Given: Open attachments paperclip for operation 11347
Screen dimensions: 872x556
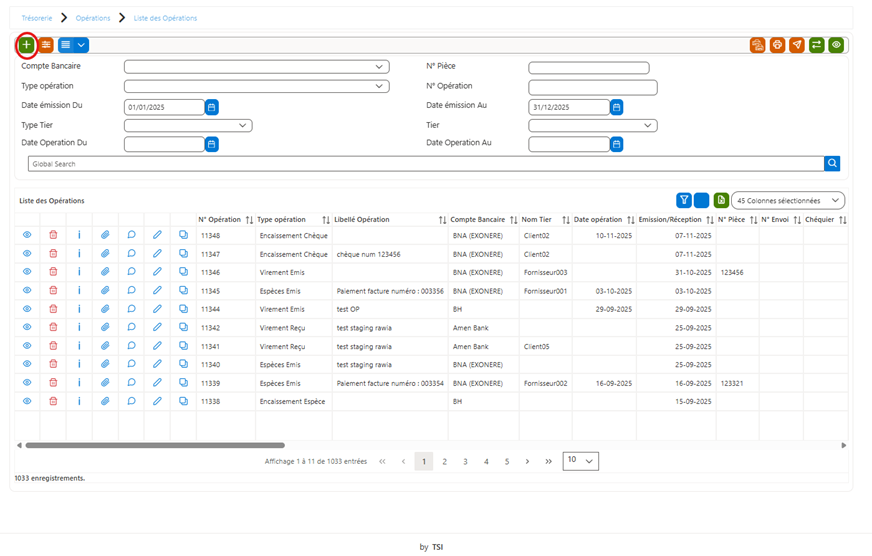Looking at the screenshot, I should (105, 254).
